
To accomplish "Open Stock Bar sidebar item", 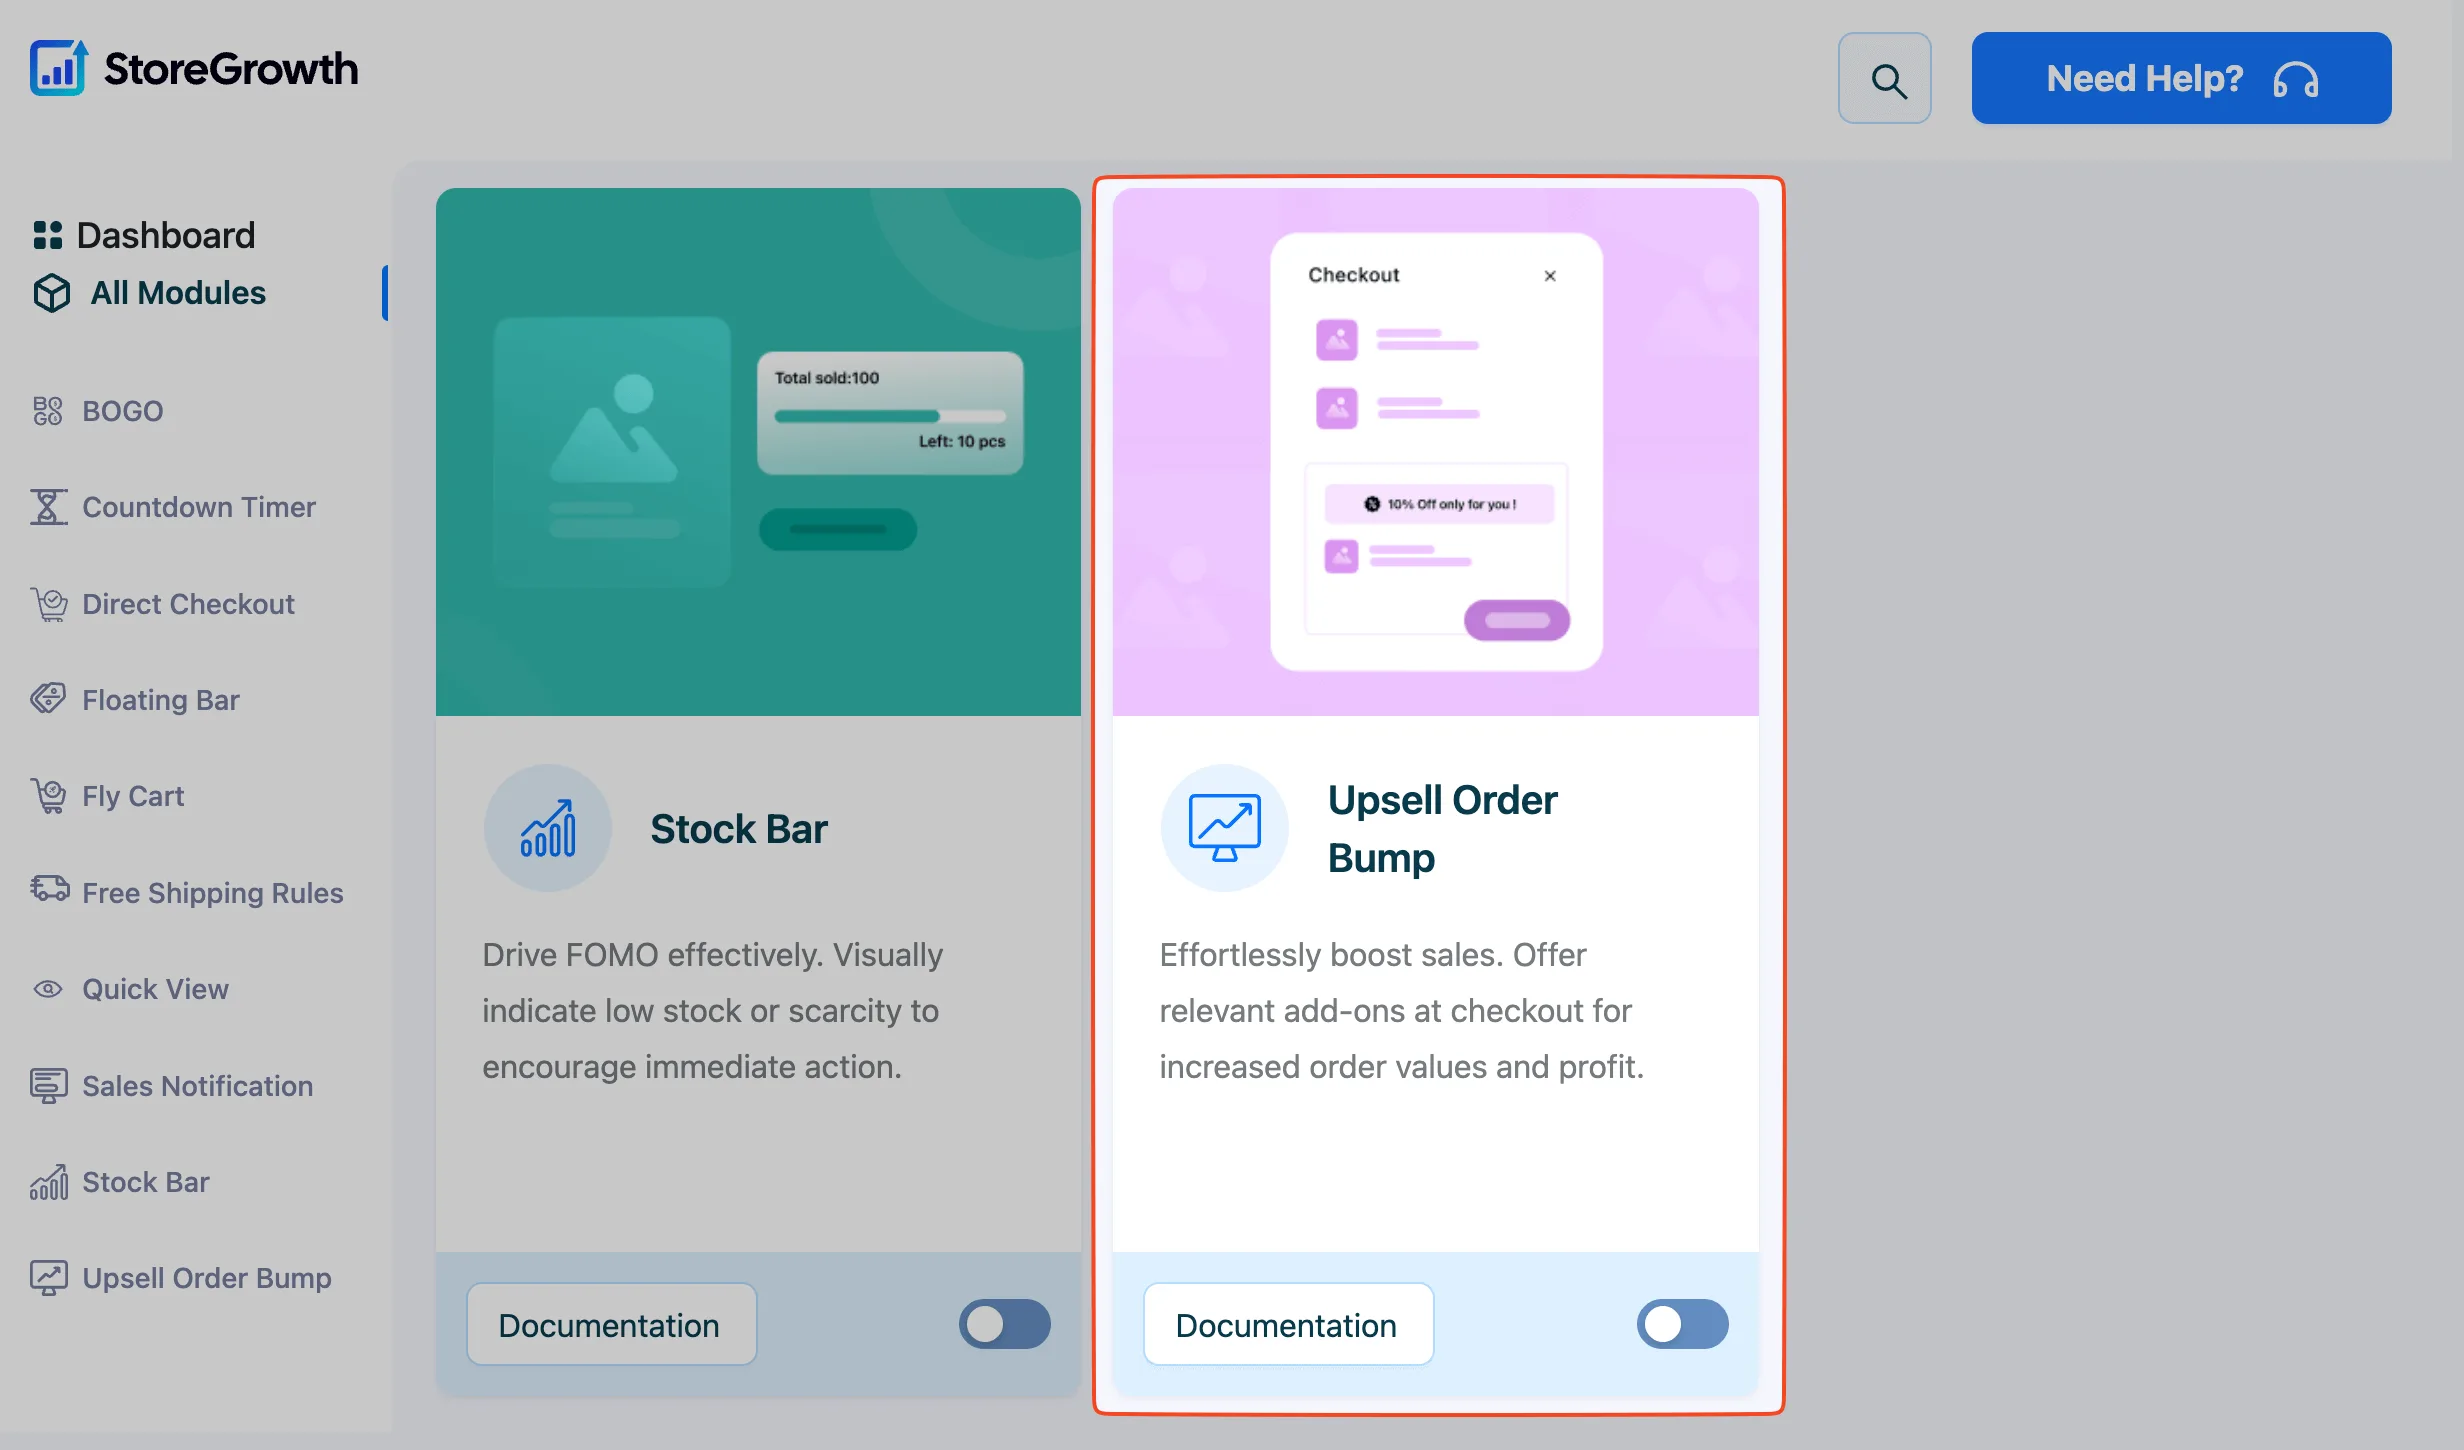I will click(120, 1182).
